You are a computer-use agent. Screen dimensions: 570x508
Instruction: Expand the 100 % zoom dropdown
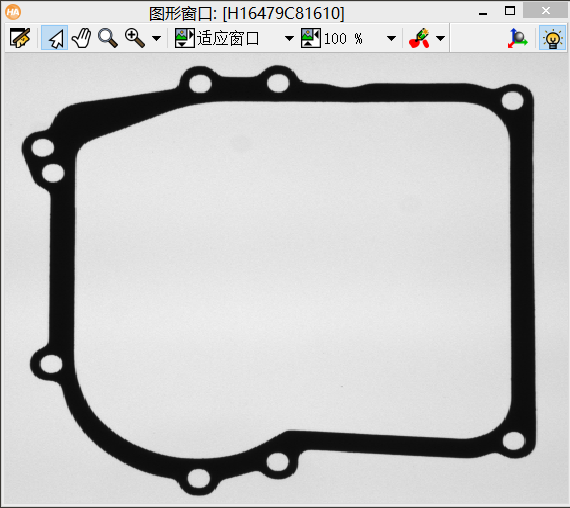[x=391, y=38]
